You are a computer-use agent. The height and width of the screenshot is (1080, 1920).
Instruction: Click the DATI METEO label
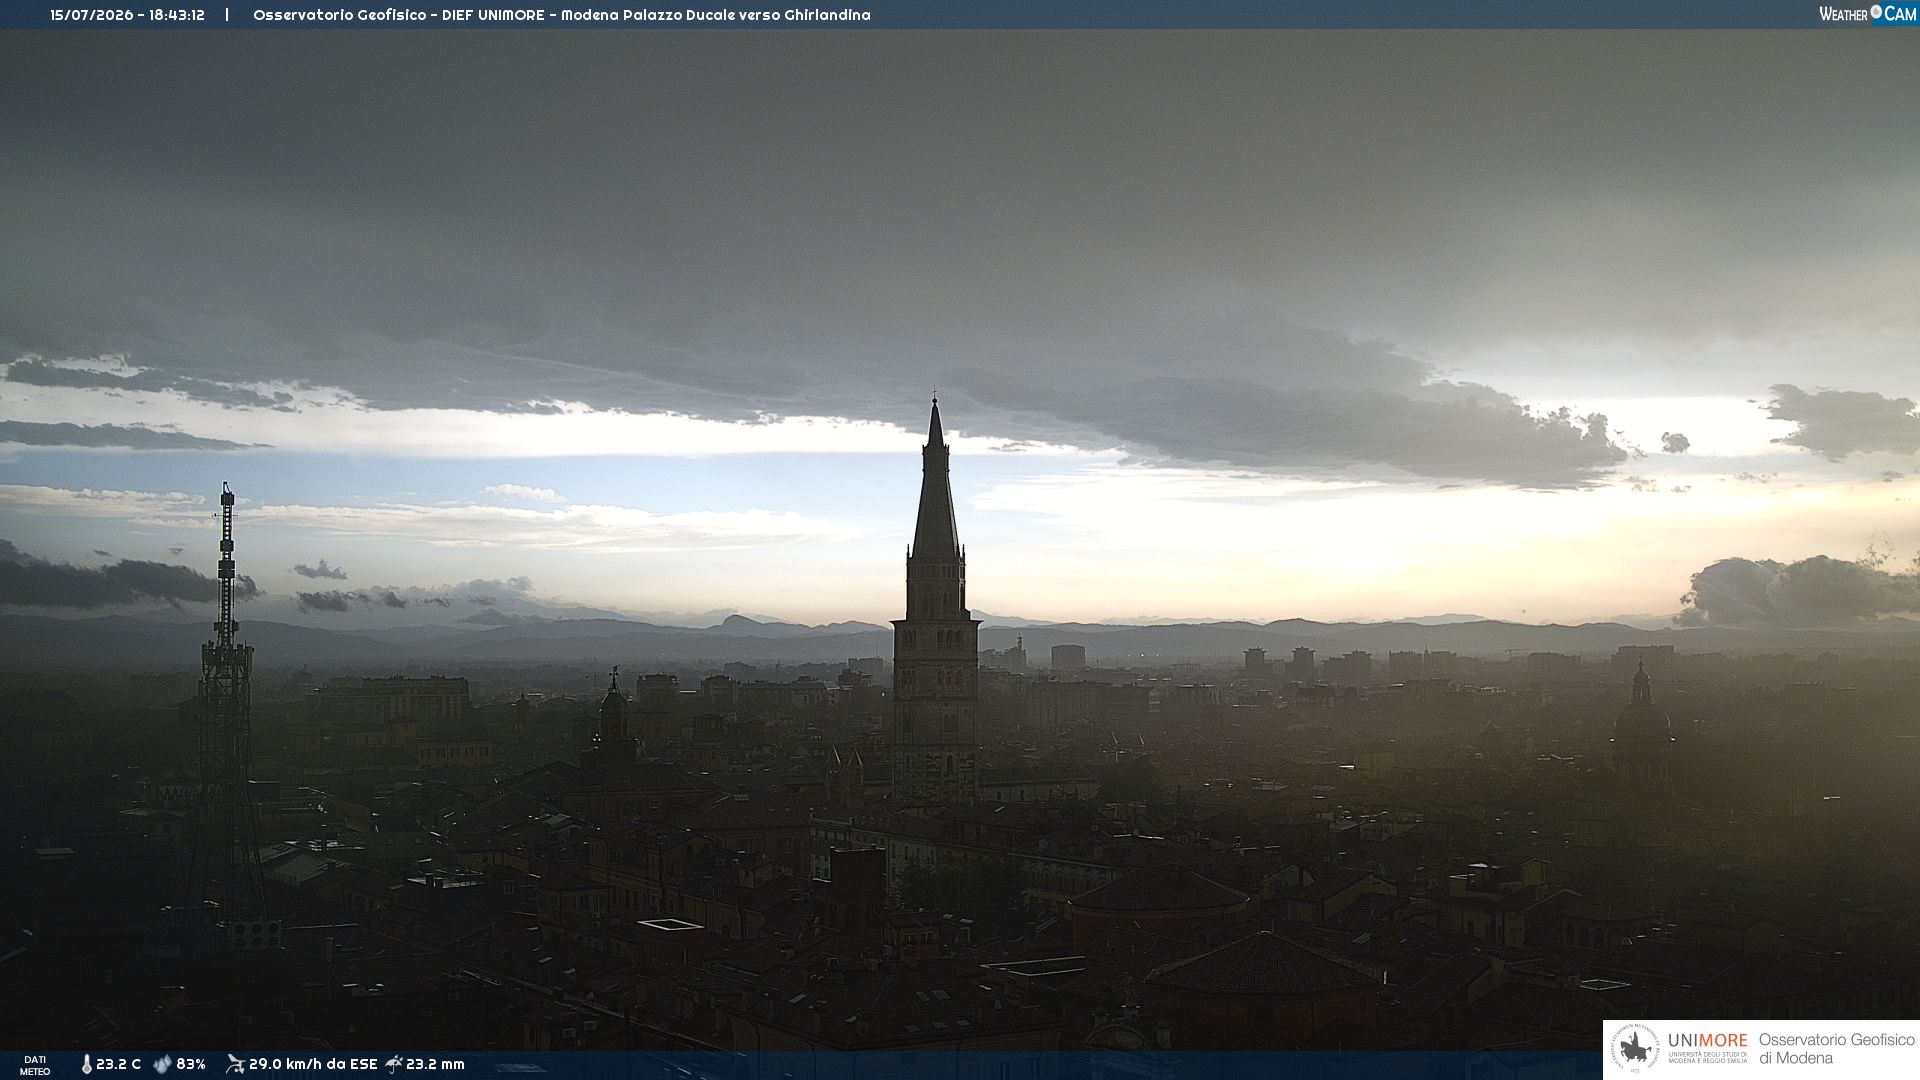tap(35, 1065)
